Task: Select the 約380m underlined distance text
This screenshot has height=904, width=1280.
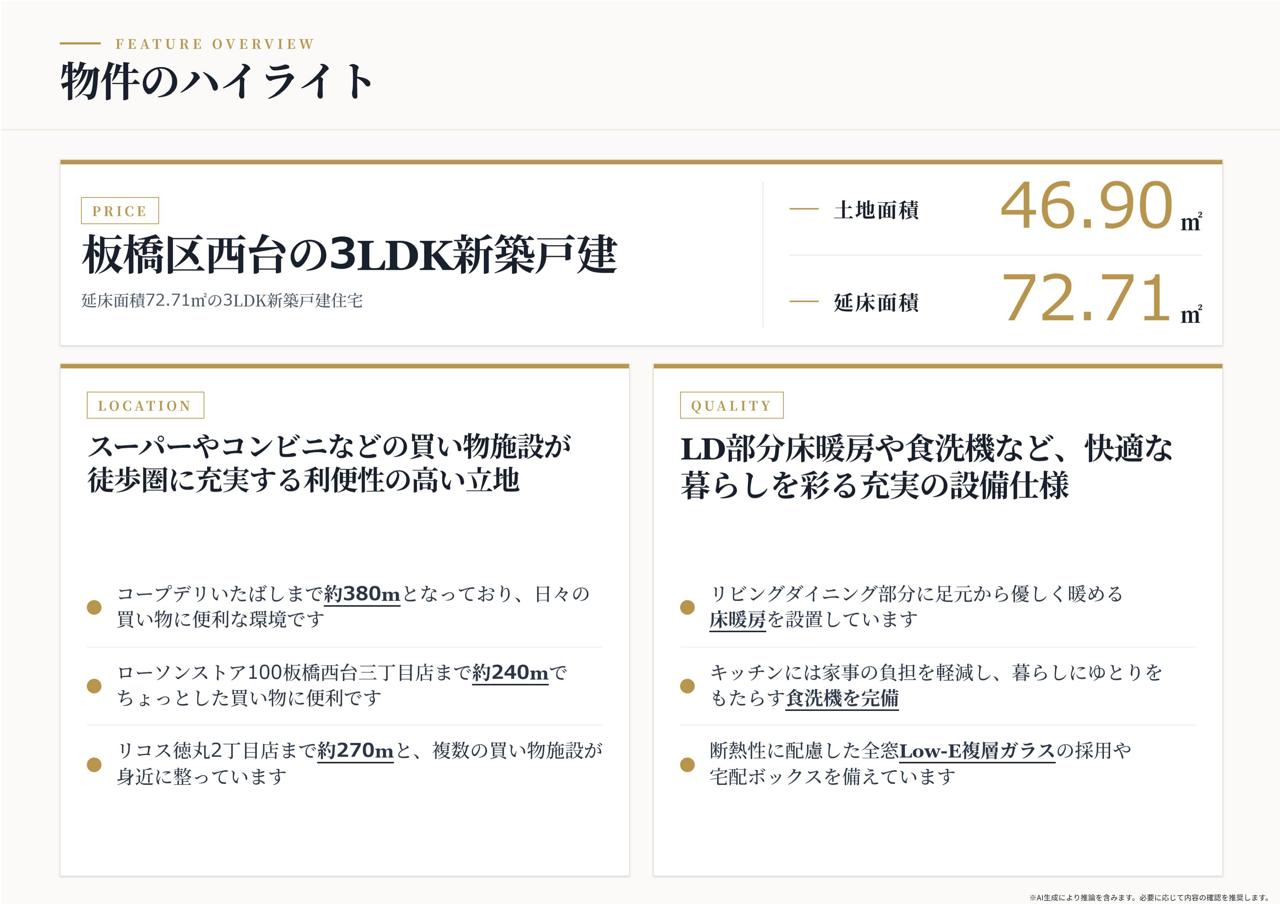Action: coord(362,594)
